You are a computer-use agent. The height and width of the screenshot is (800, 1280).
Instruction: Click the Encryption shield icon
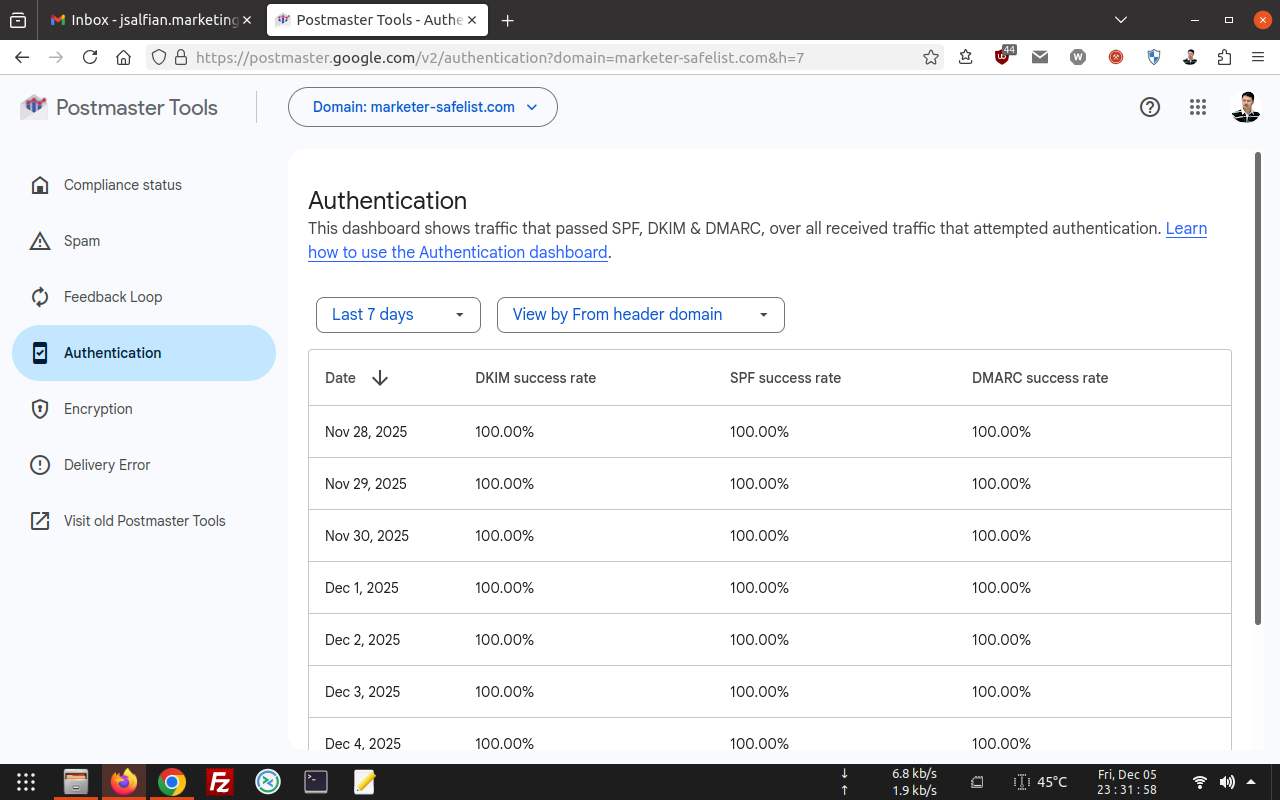(40, 409)
